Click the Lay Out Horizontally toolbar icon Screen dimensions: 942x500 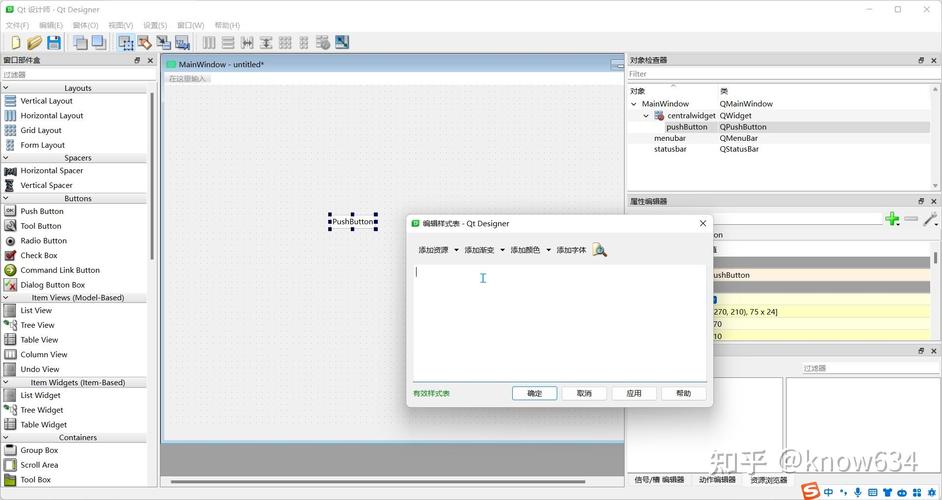click(x=209, y=43)
